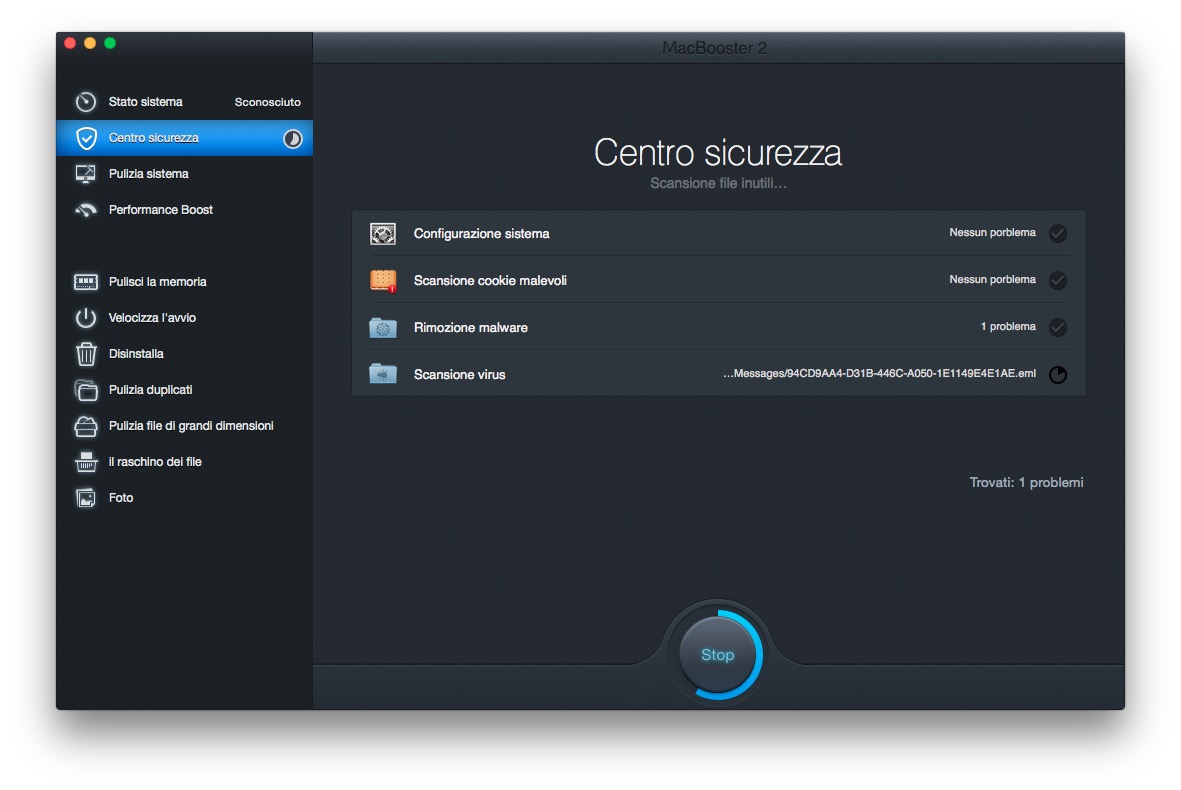Click the Scansione virus folder icon

click(383, 374)
